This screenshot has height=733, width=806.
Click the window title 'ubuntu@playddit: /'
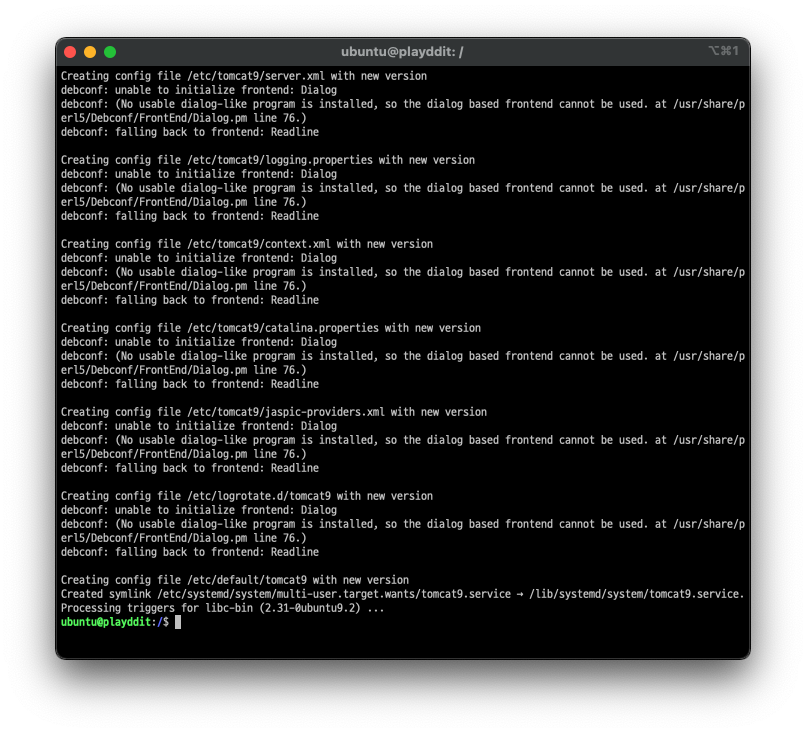[x=402, y=52]
